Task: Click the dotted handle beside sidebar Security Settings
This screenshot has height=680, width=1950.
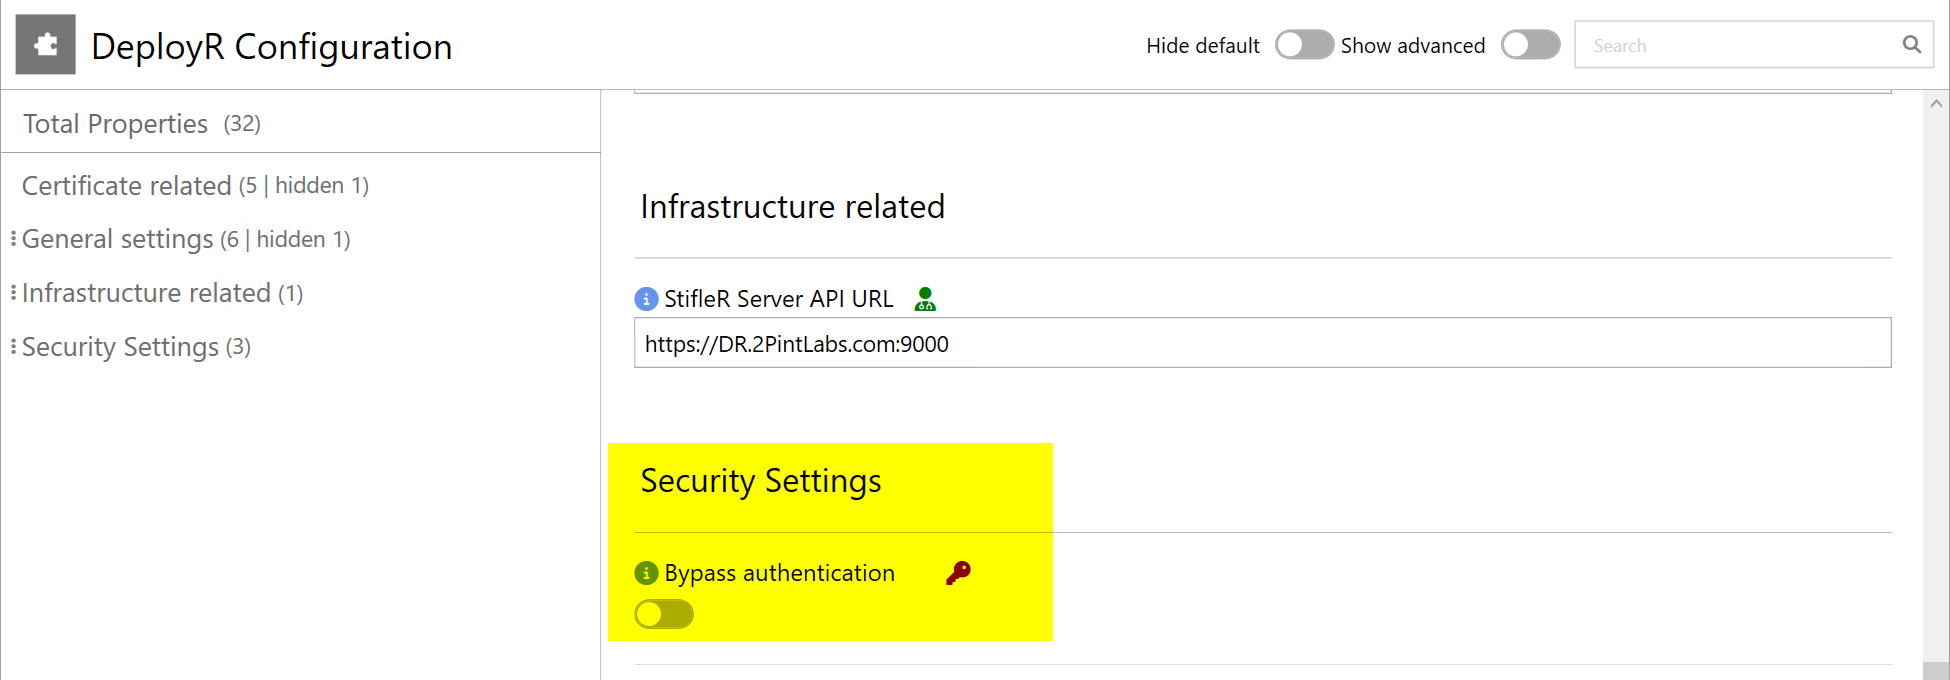Action: (13, 347)
